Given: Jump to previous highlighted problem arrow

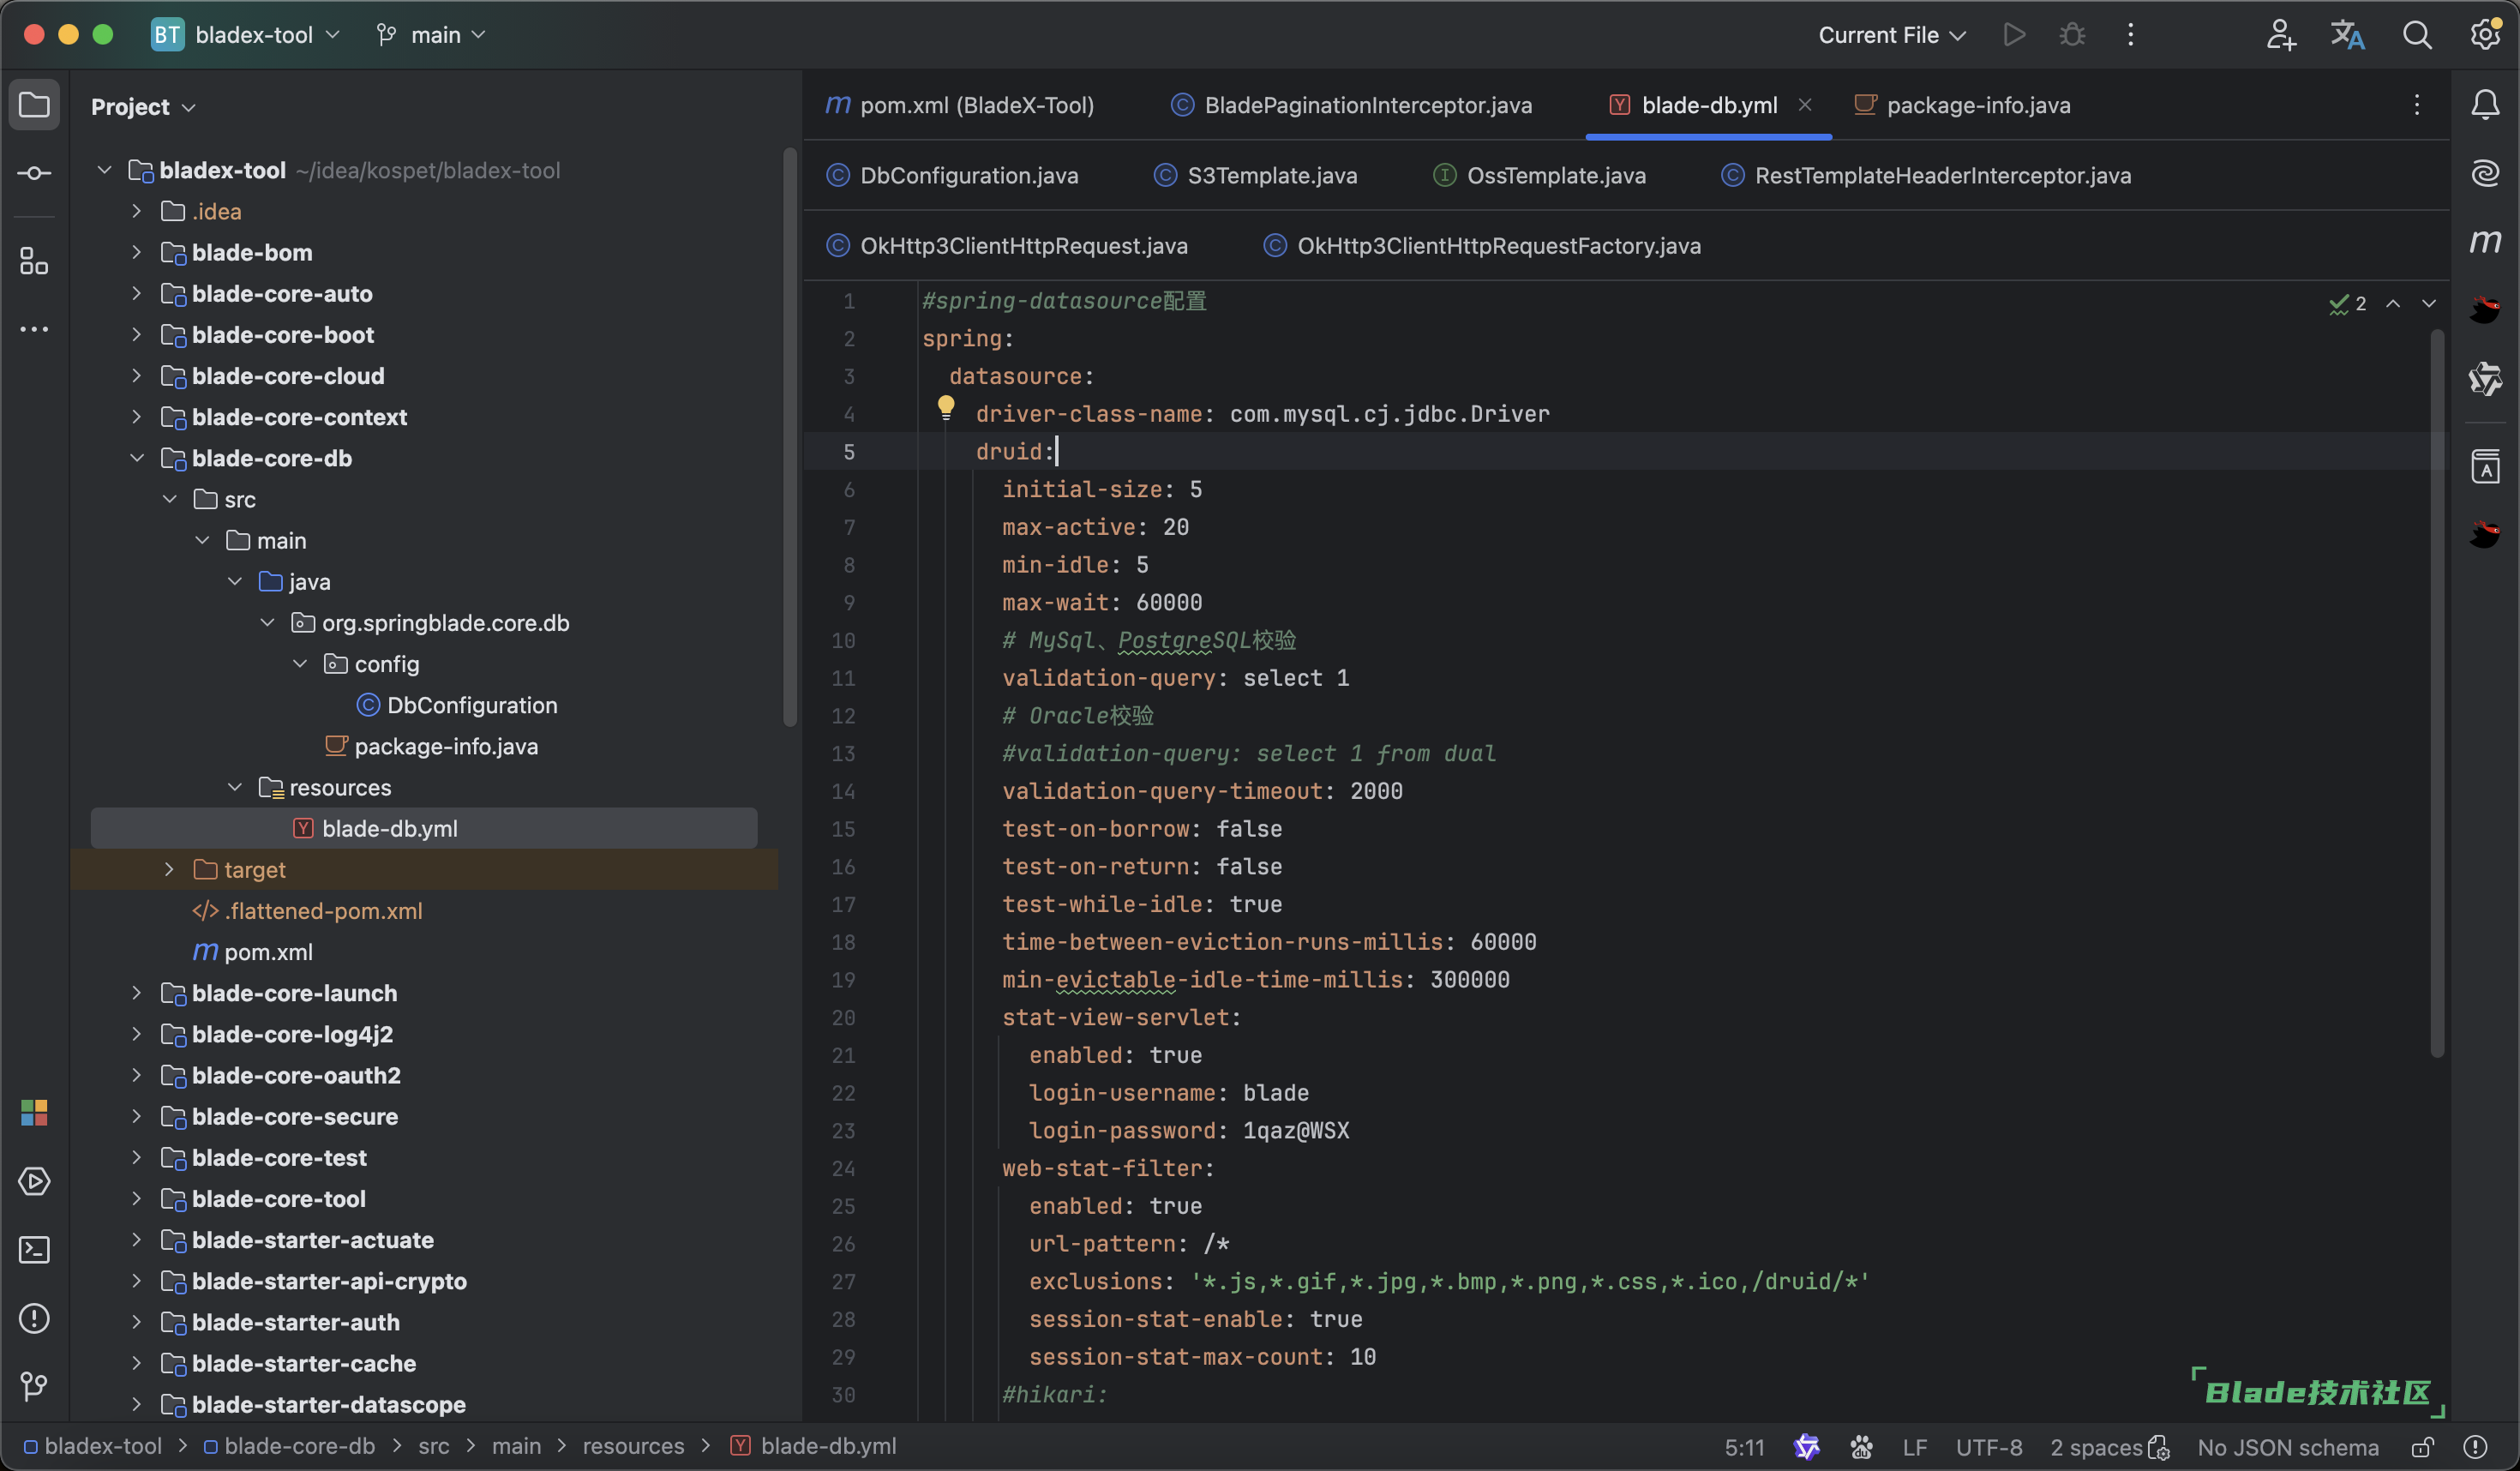Looking at the screenshot, I should pyautogui.click(x=2393, y=303).
